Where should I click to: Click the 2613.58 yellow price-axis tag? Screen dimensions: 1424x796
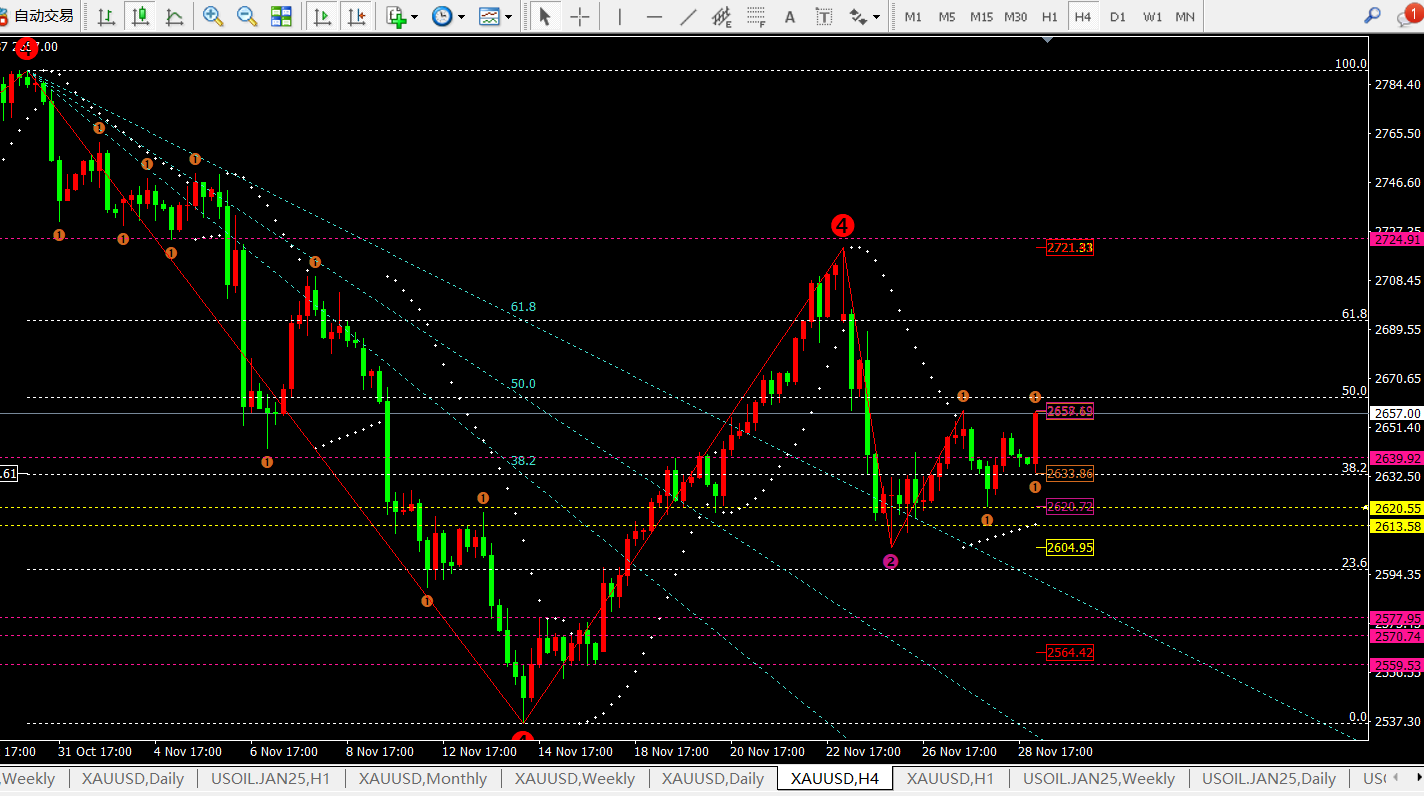[x=1397, y=526]
